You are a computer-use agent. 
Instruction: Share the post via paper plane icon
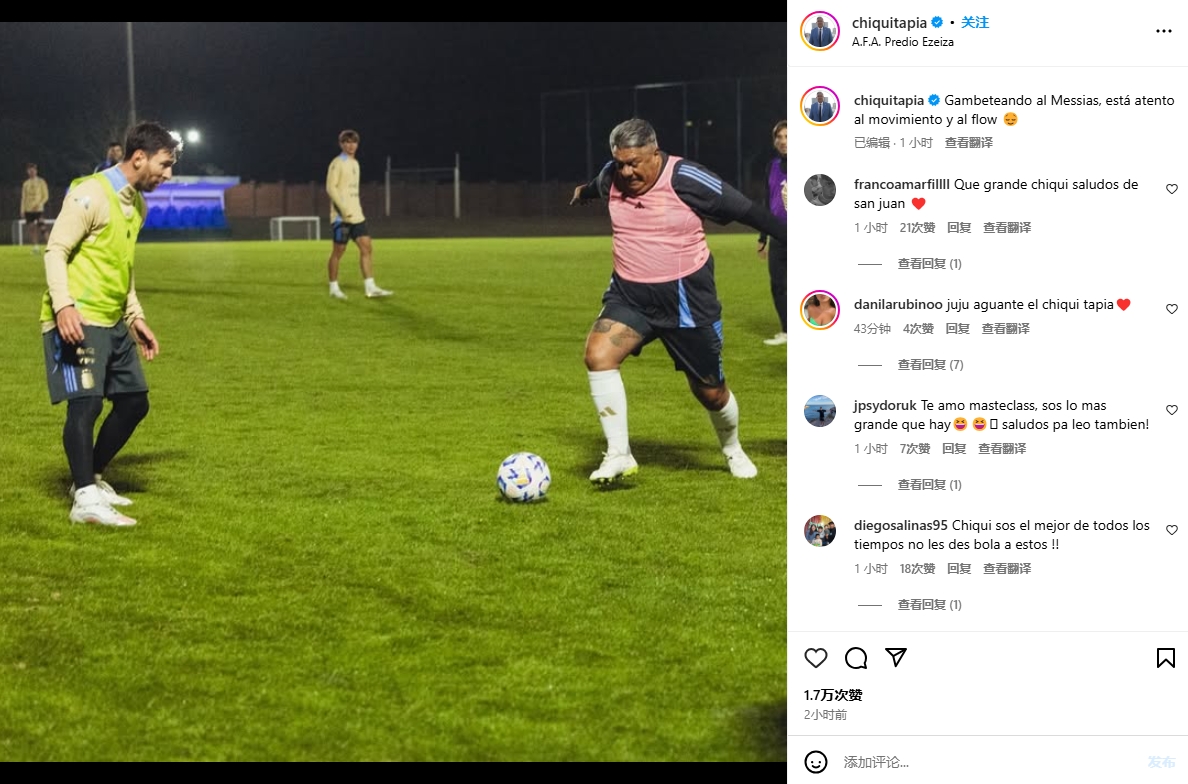[x=896, y=657]
